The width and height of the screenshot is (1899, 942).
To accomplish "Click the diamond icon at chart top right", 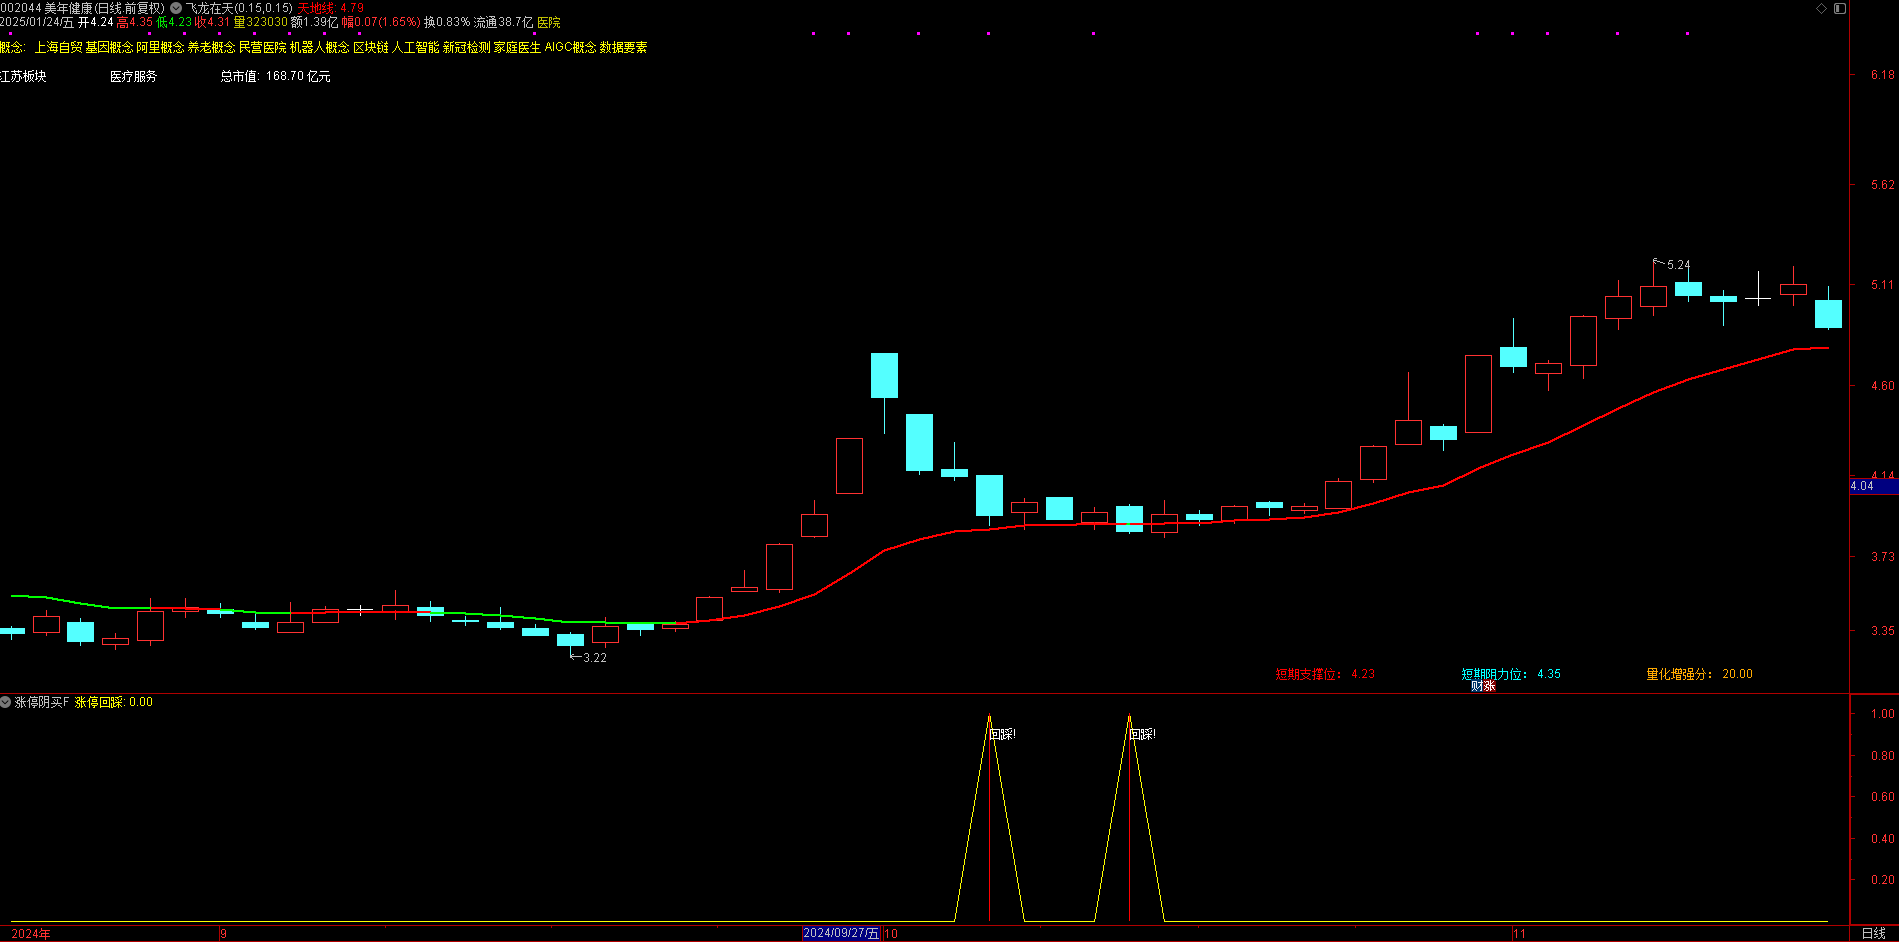I will (1822, 8).
